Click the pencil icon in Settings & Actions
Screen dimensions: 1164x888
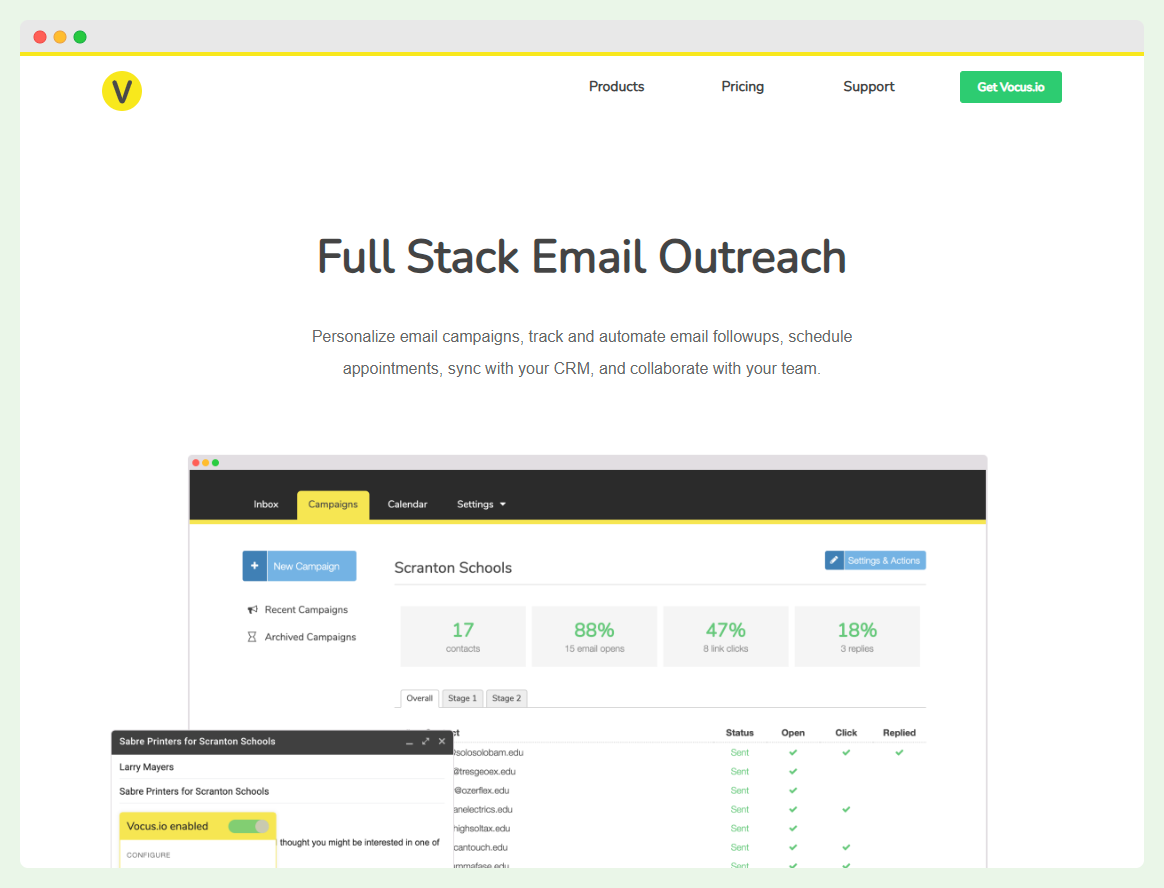(x=836, y=560)
